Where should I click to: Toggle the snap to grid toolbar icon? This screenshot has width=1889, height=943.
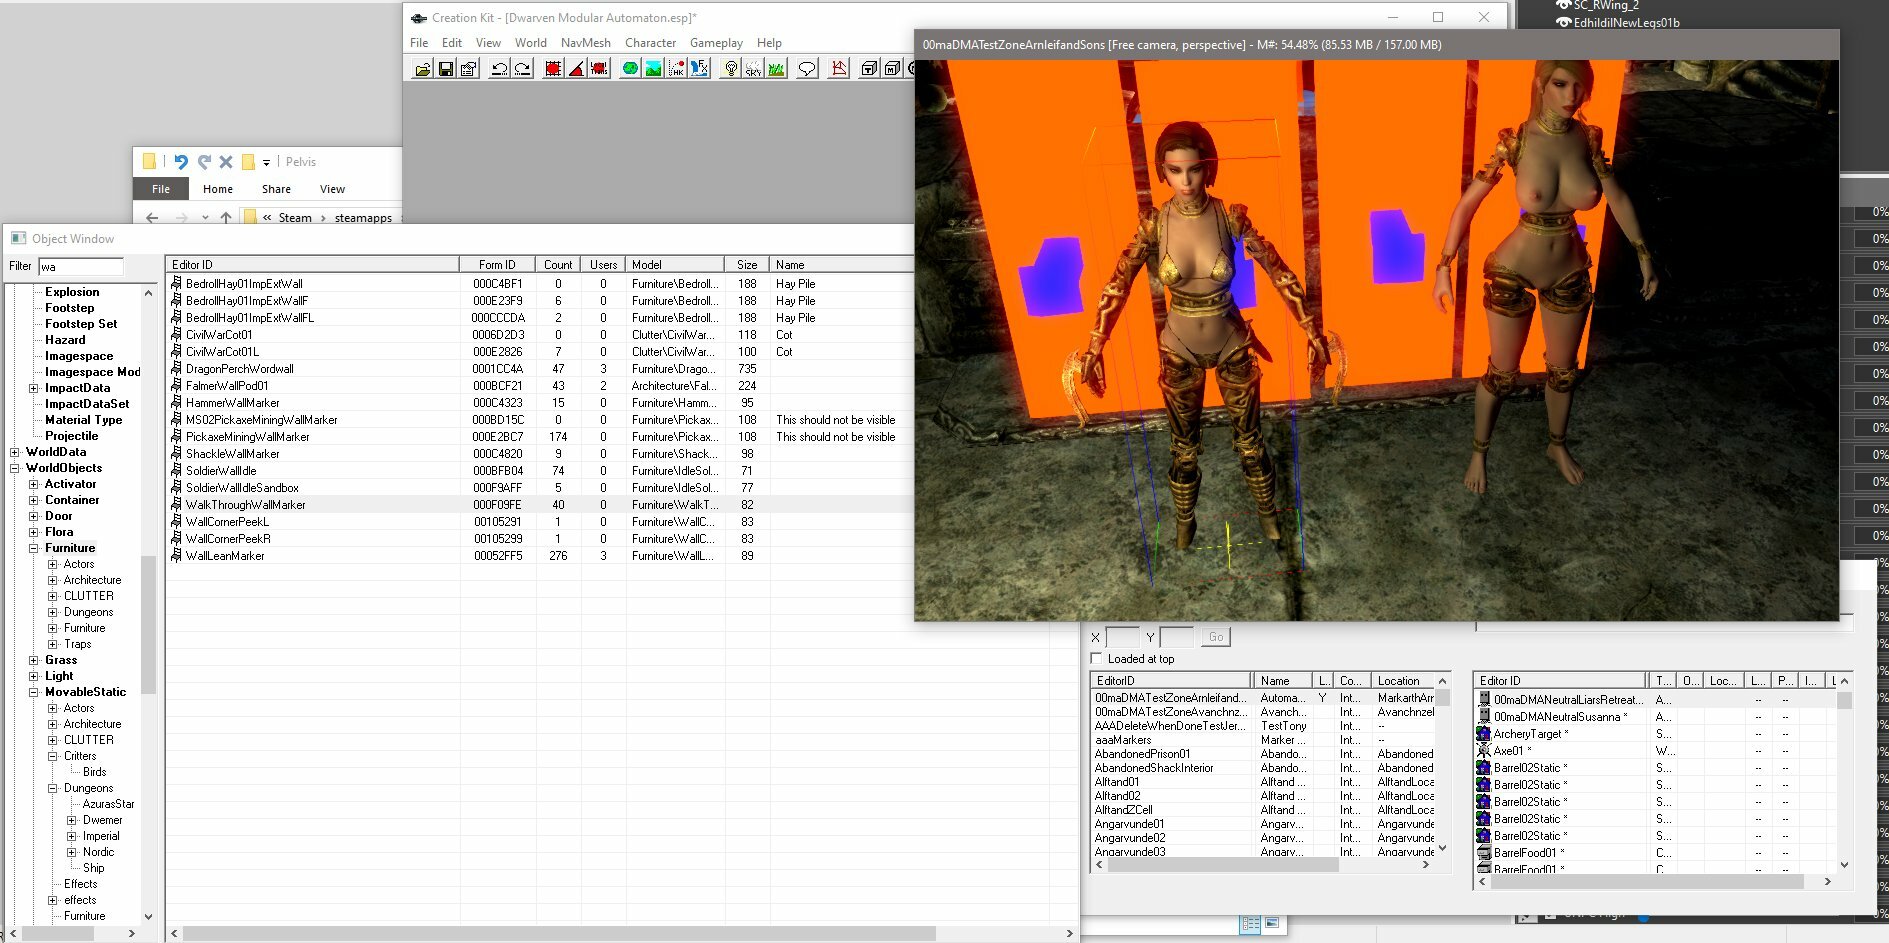coord(553,68)
